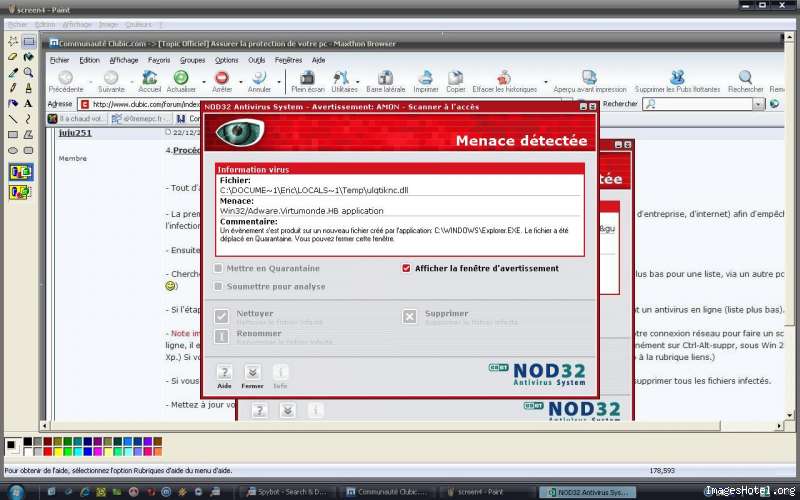The image size is (800, 500).
Task: Open dropdown arrow next to Arrêter
Action: point(240,81)
